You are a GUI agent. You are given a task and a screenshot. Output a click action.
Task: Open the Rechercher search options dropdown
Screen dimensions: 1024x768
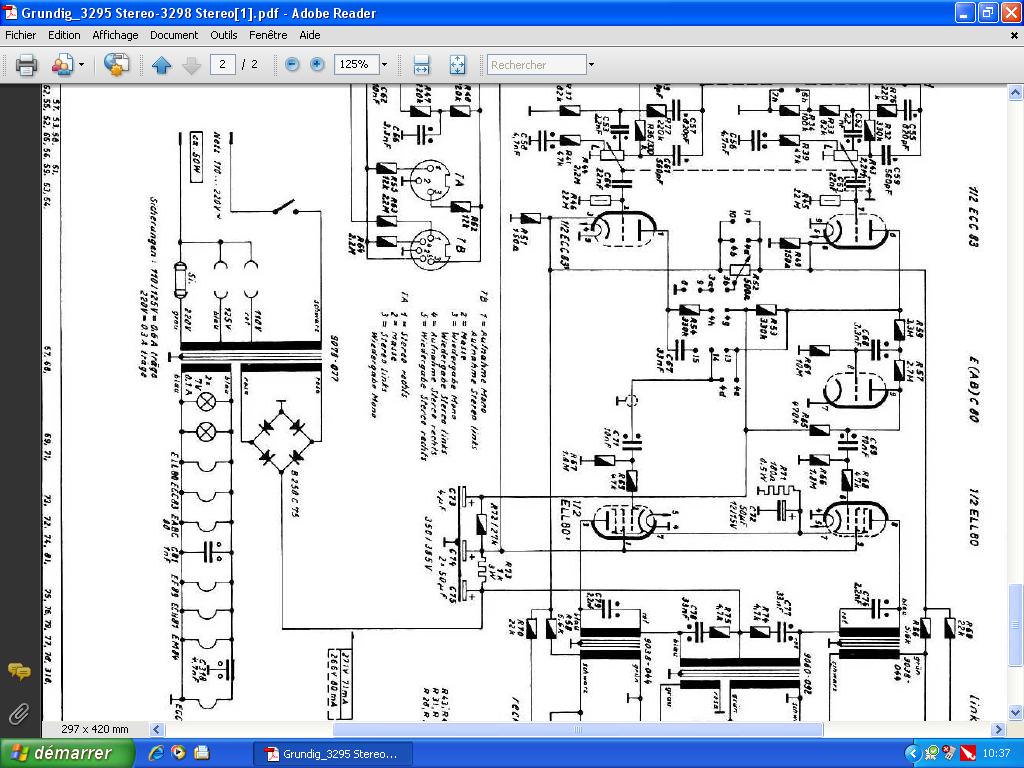(591, 65)
